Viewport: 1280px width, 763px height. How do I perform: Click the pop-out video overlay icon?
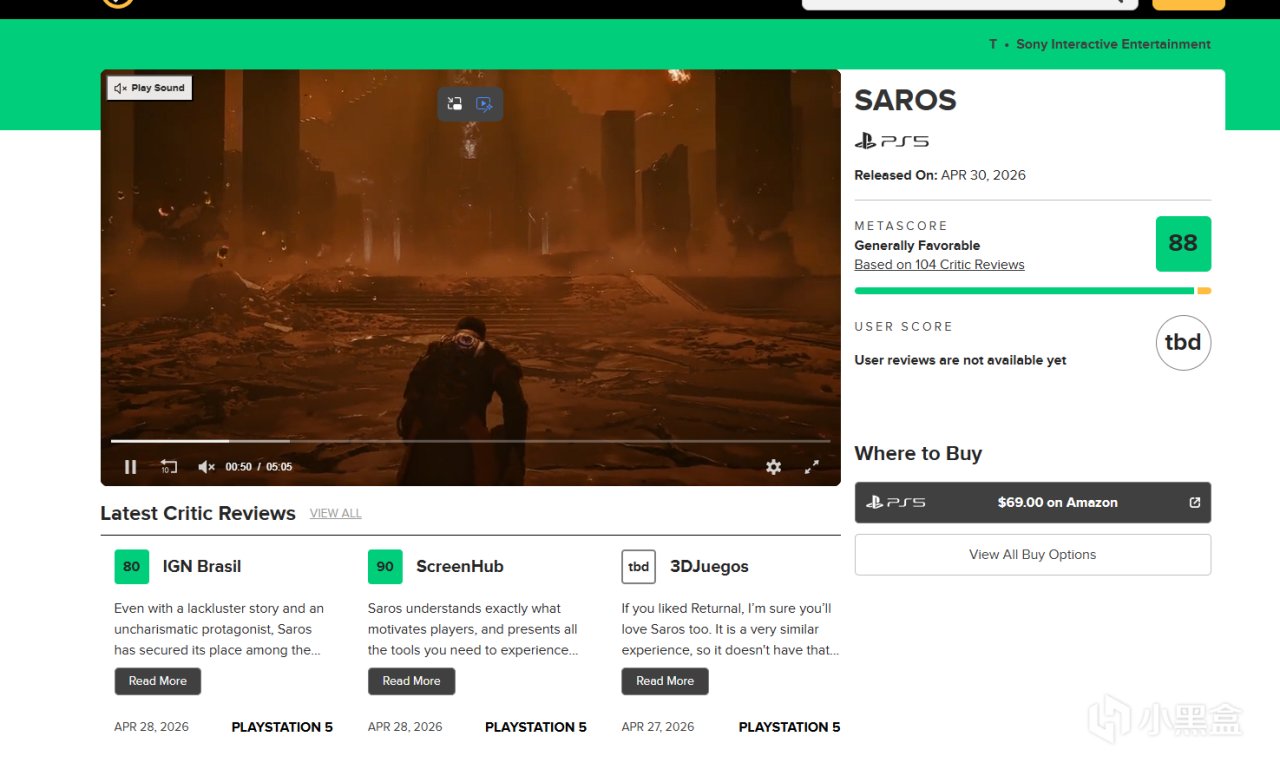455,104
